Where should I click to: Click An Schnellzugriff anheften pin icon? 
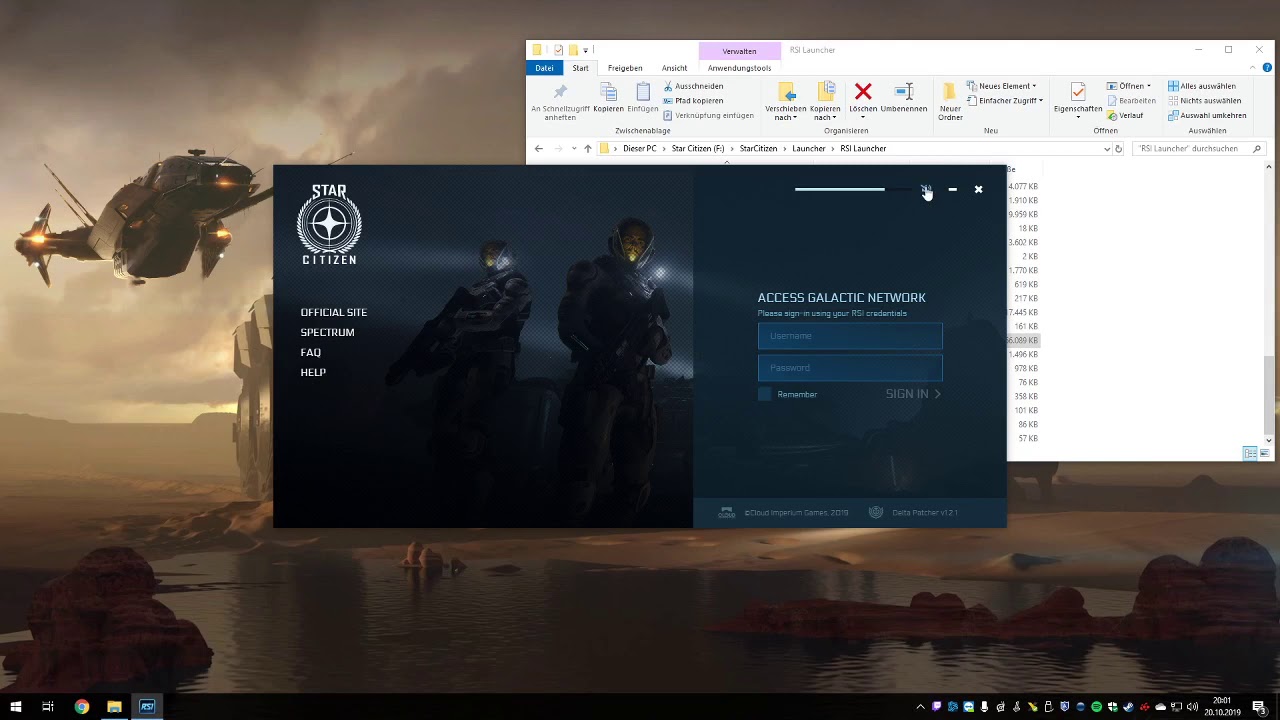click(x=560, y=93)
